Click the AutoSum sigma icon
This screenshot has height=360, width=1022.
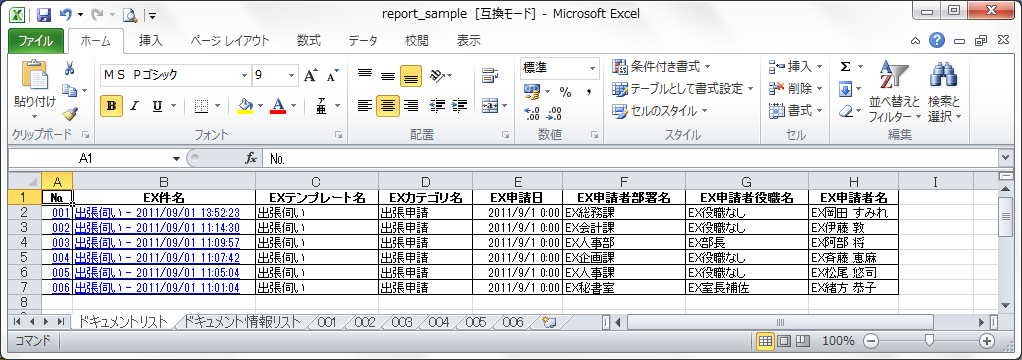[x=845, y=67]
